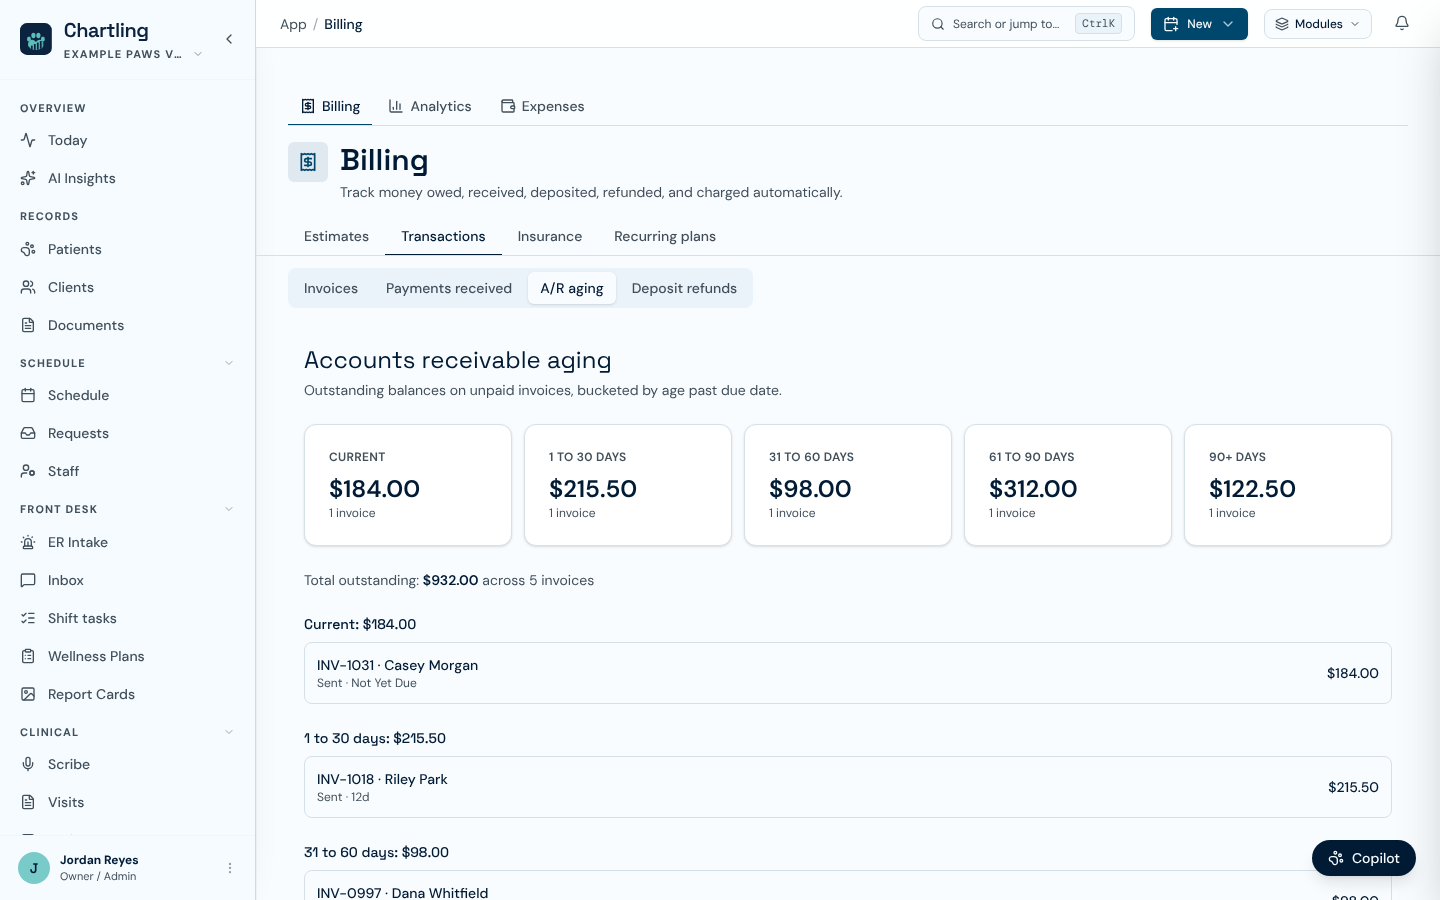
Task: Select the Deposit refunds sub-tab
Action: (x=684, y=288)
